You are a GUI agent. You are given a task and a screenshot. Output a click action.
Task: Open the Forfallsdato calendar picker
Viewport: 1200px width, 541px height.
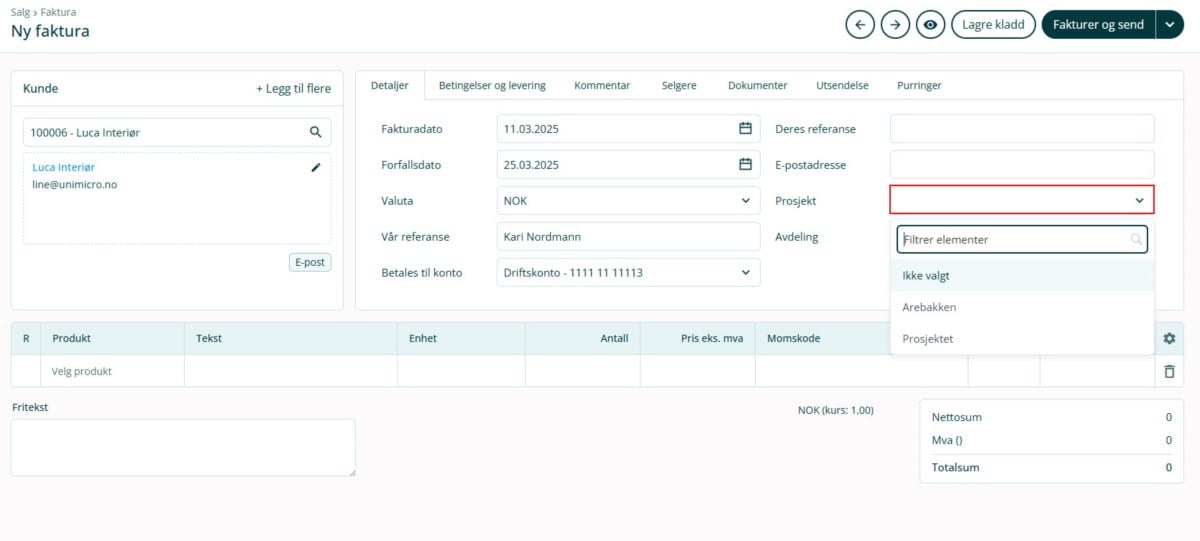coord(745,165)
